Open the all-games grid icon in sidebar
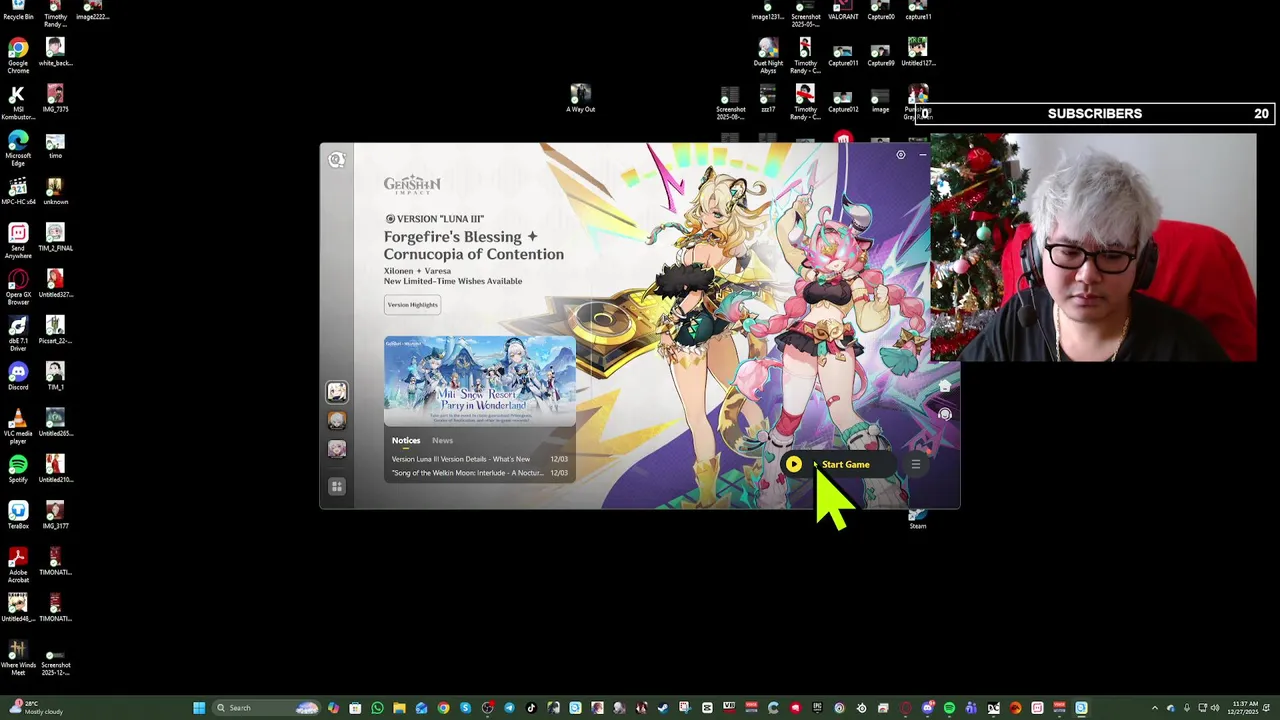1280x720 pixels. [337, 486]
